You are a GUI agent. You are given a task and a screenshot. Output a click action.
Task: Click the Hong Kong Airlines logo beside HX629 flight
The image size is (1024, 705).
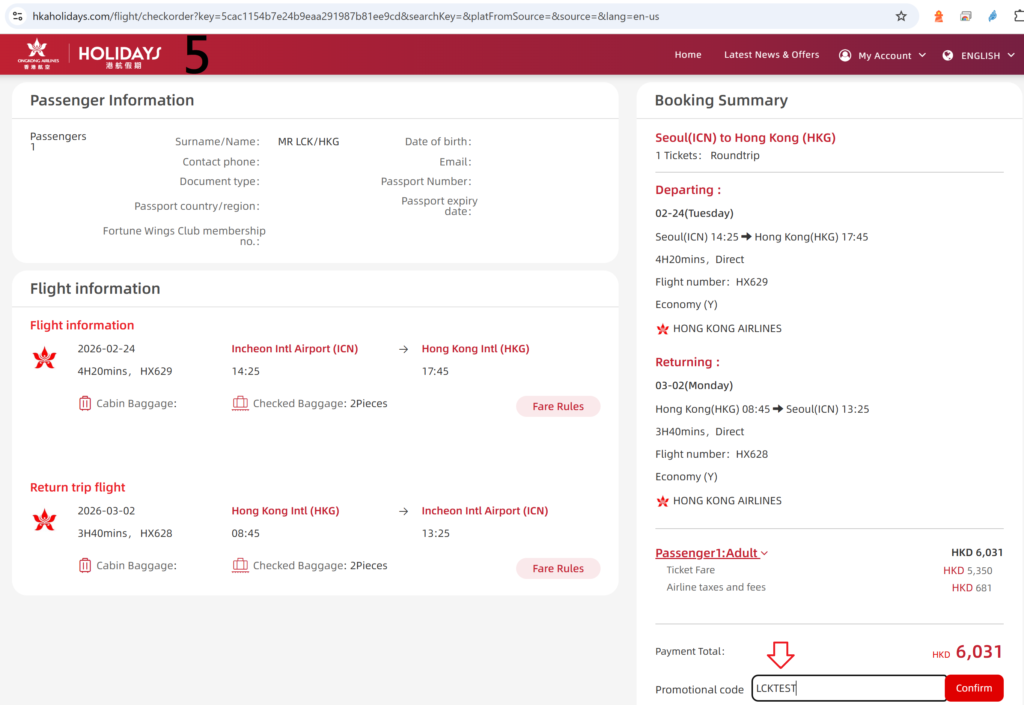(45, 358)
